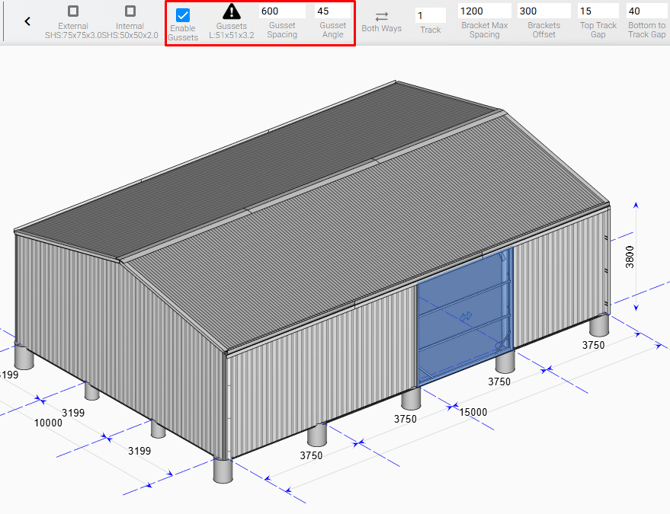Select the External SHS 75x75x3.0 section icon
Image resolution: width=670 pixels, height=514 pixels.
[73, 12]
